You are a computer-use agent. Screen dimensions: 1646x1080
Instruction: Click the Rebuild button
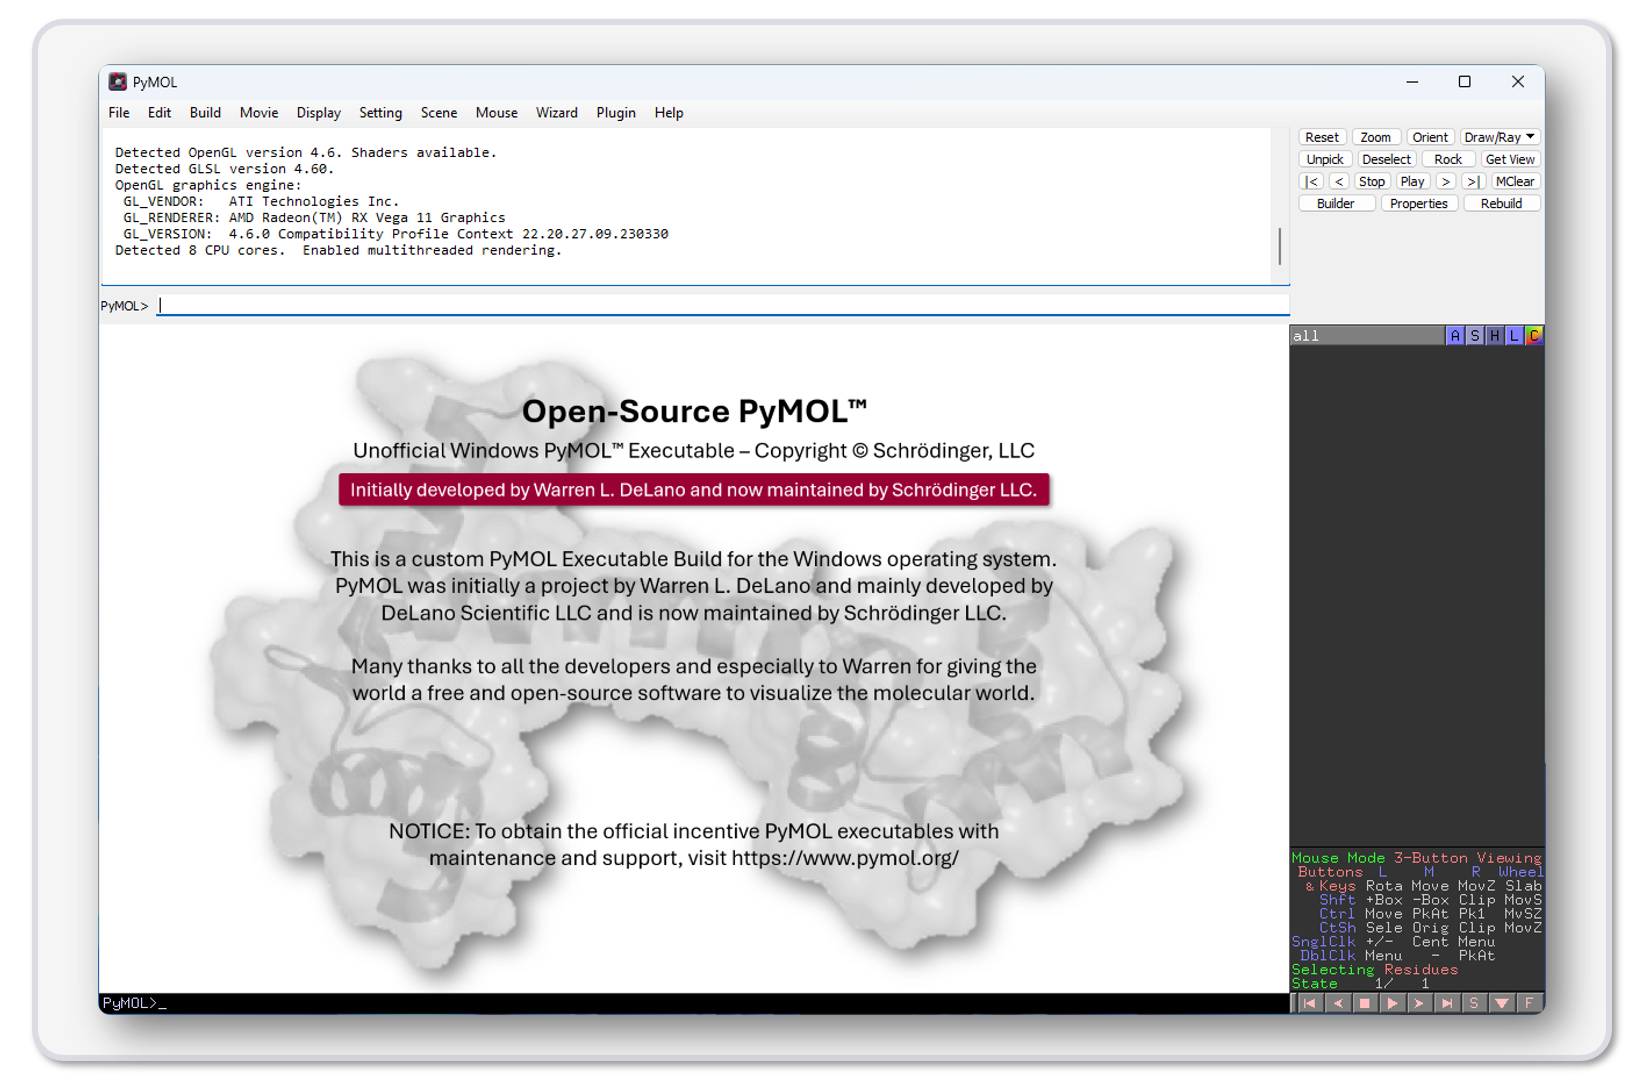pos(1502,203)
